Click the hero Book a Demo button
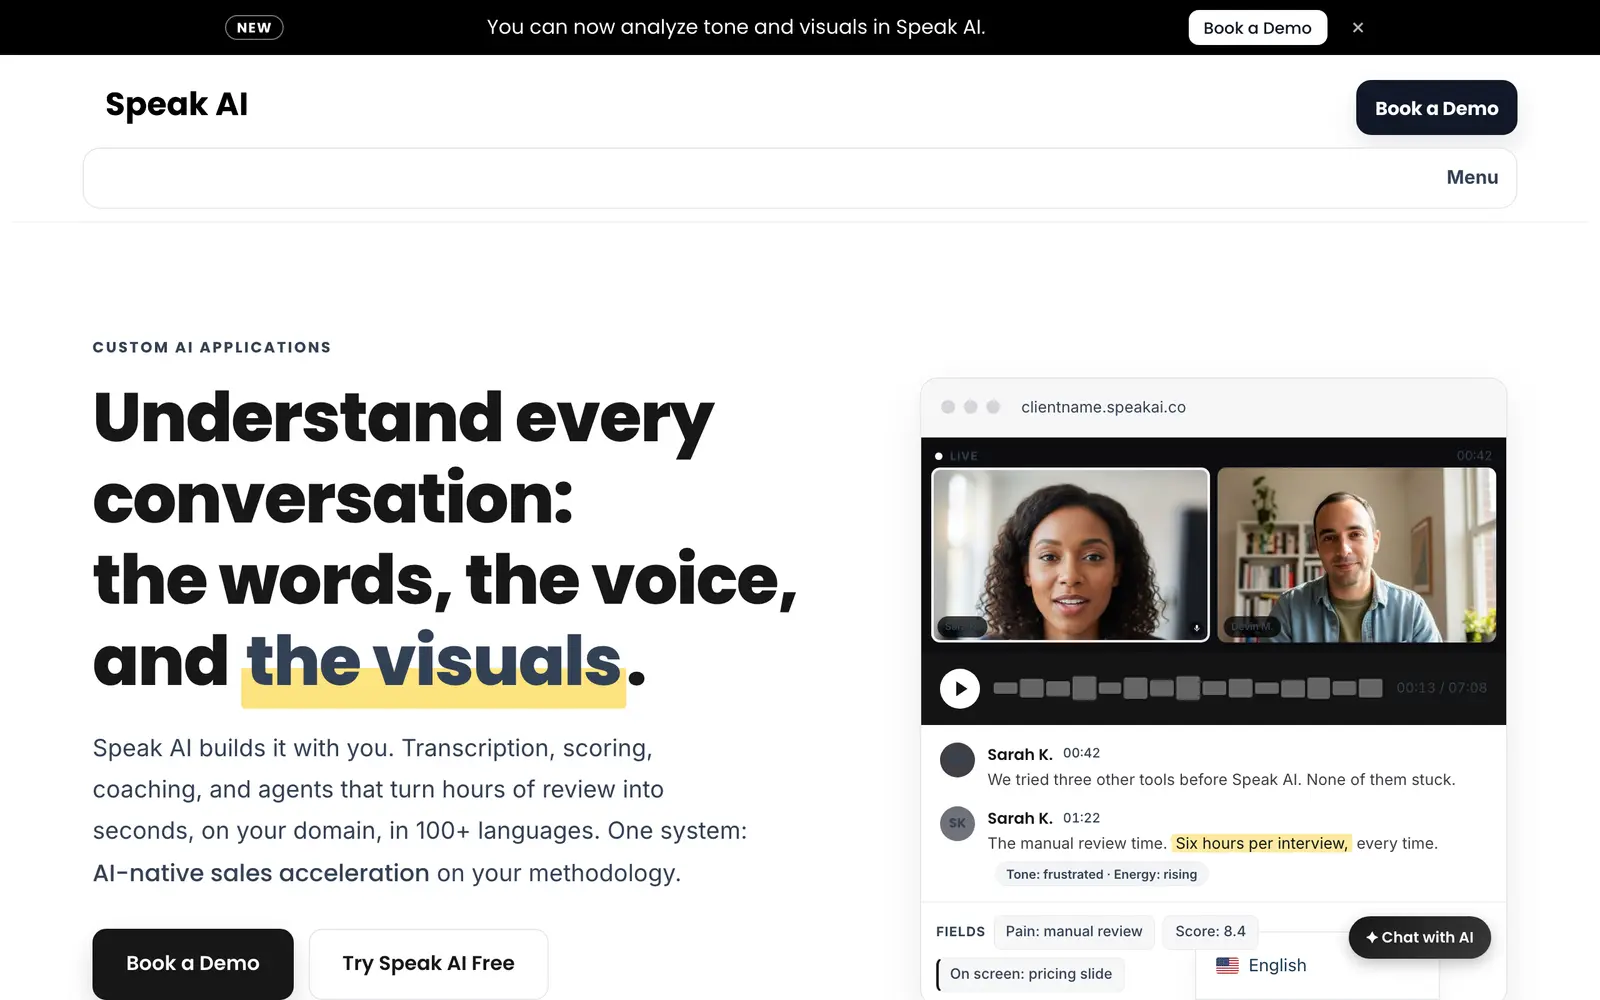The image size is (1600, 1000). [193, 963]
